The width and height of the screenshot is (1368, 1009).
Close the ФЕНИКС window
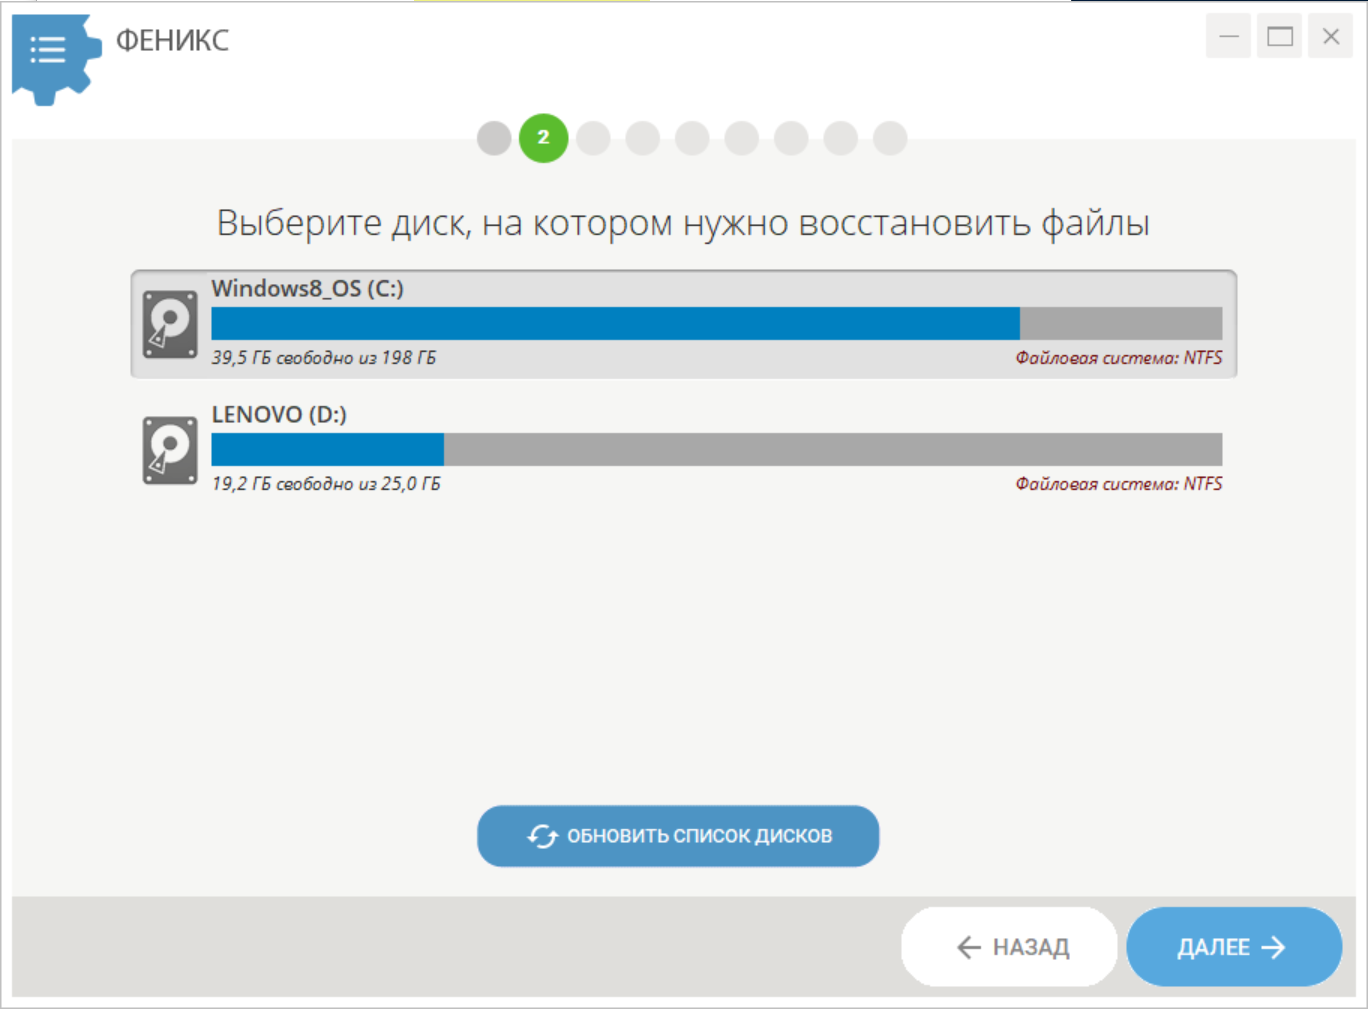(x=1330, y=37)
